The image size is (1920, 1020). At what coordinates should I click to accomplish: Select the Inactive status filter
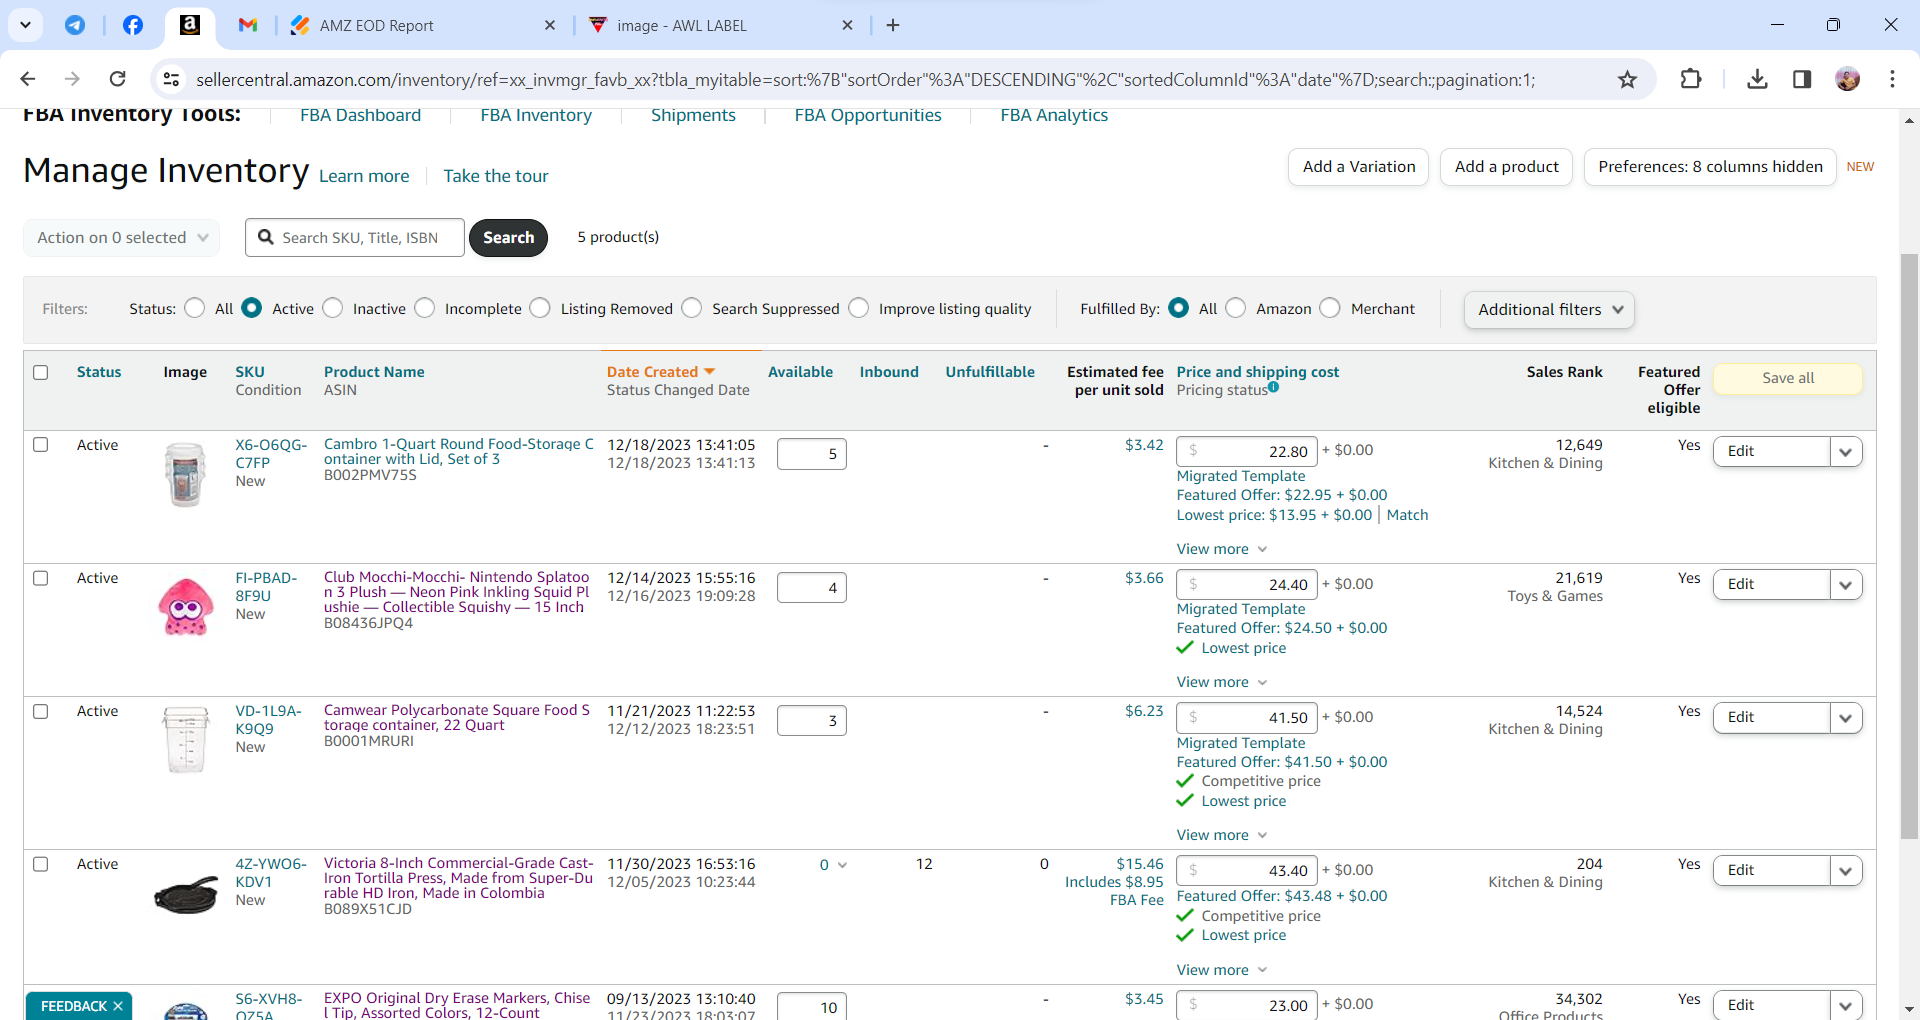pos(333,308)
